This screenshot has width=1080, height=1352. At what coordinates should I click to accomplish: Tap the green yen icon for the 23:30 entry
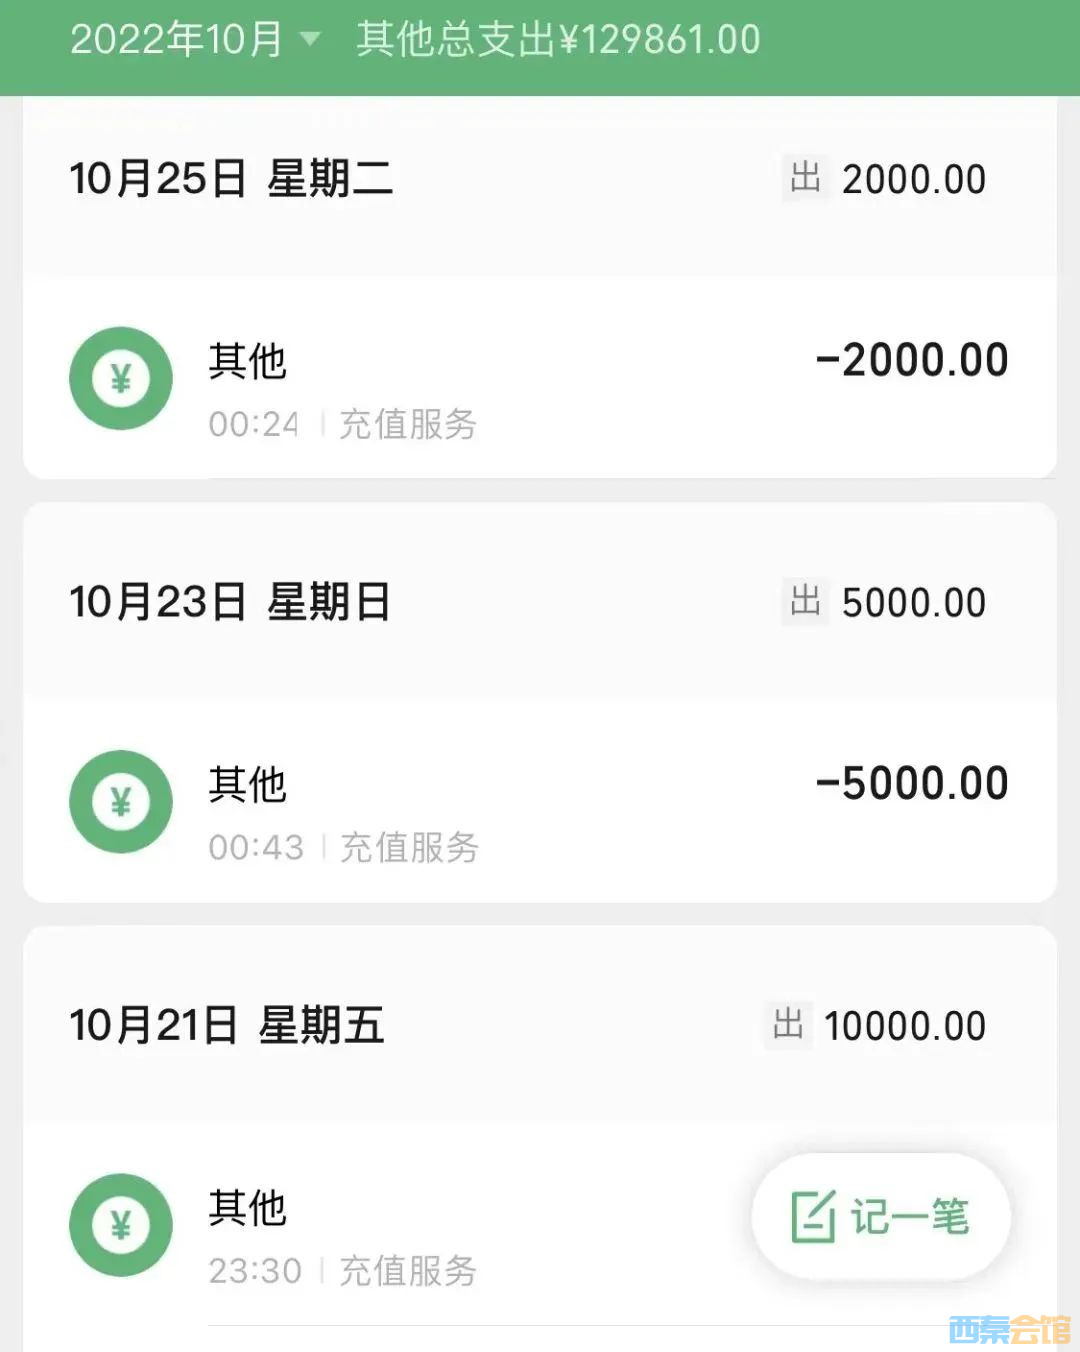[x=121, y=1225]
